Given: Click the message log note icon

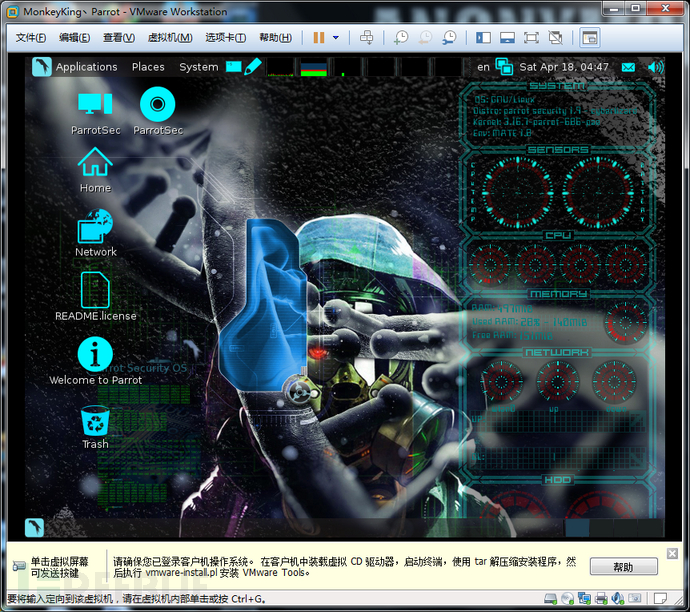Looking at the screenshot, I should pyautogui.click(x=660, y=598).
